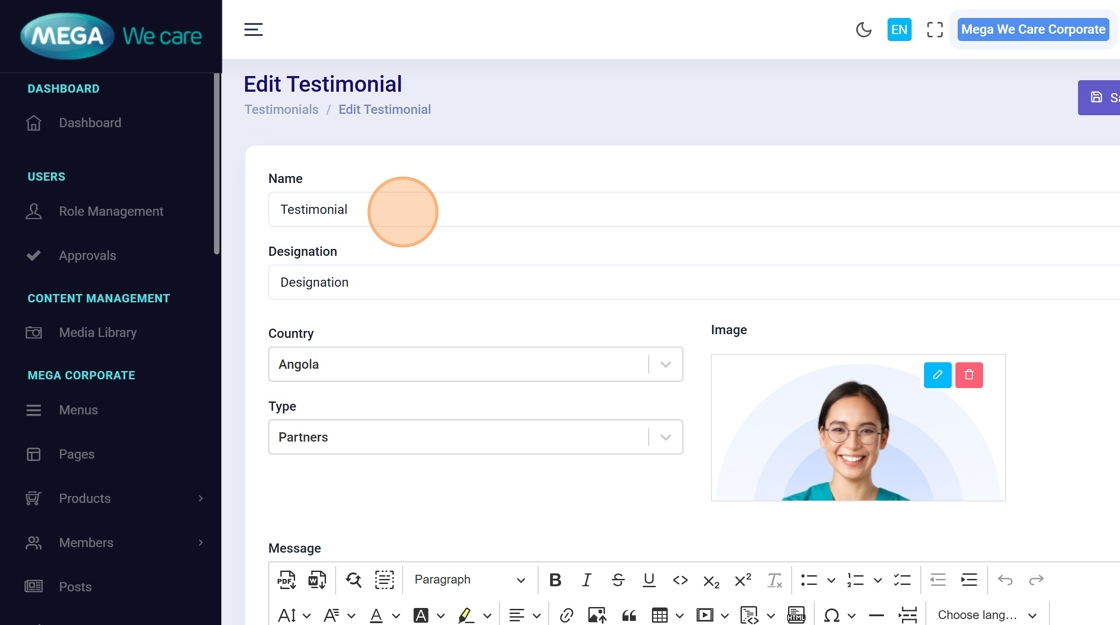Go to Testimonials breadcrumb link
This screenshot has height=625, width=1120.
(x=281, y=110)
